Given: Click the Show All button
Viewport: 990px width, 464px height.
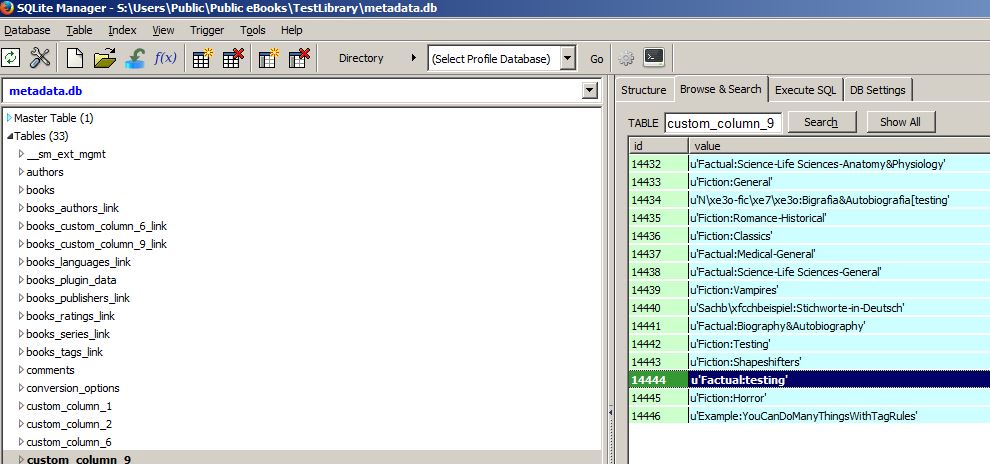Looking at the screenshot, I should pos(900,122).
